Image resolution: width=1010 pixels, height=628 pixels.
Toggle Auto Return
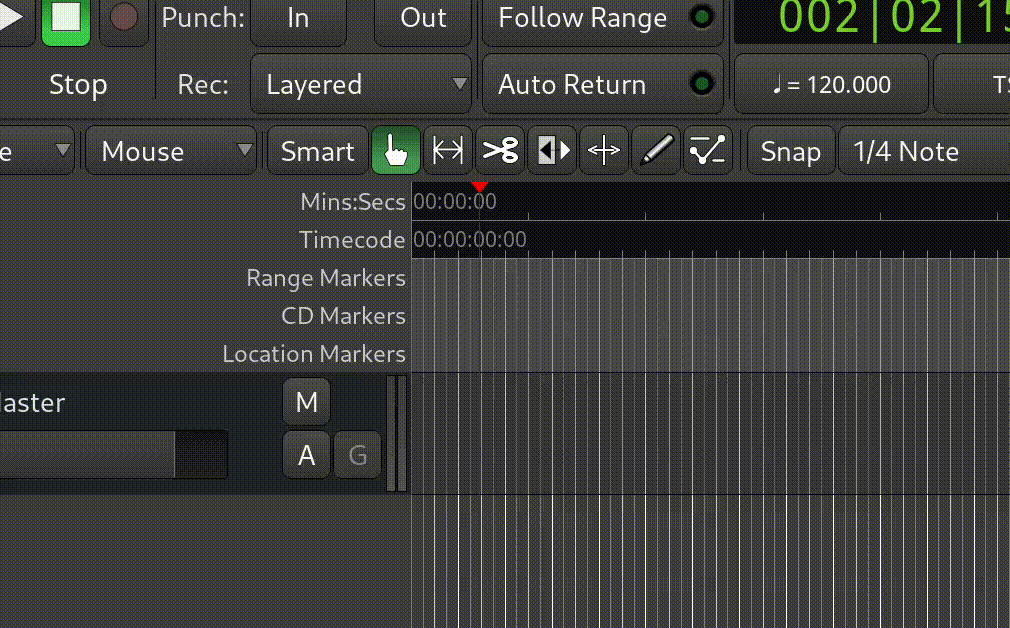[x=602, y=85]
